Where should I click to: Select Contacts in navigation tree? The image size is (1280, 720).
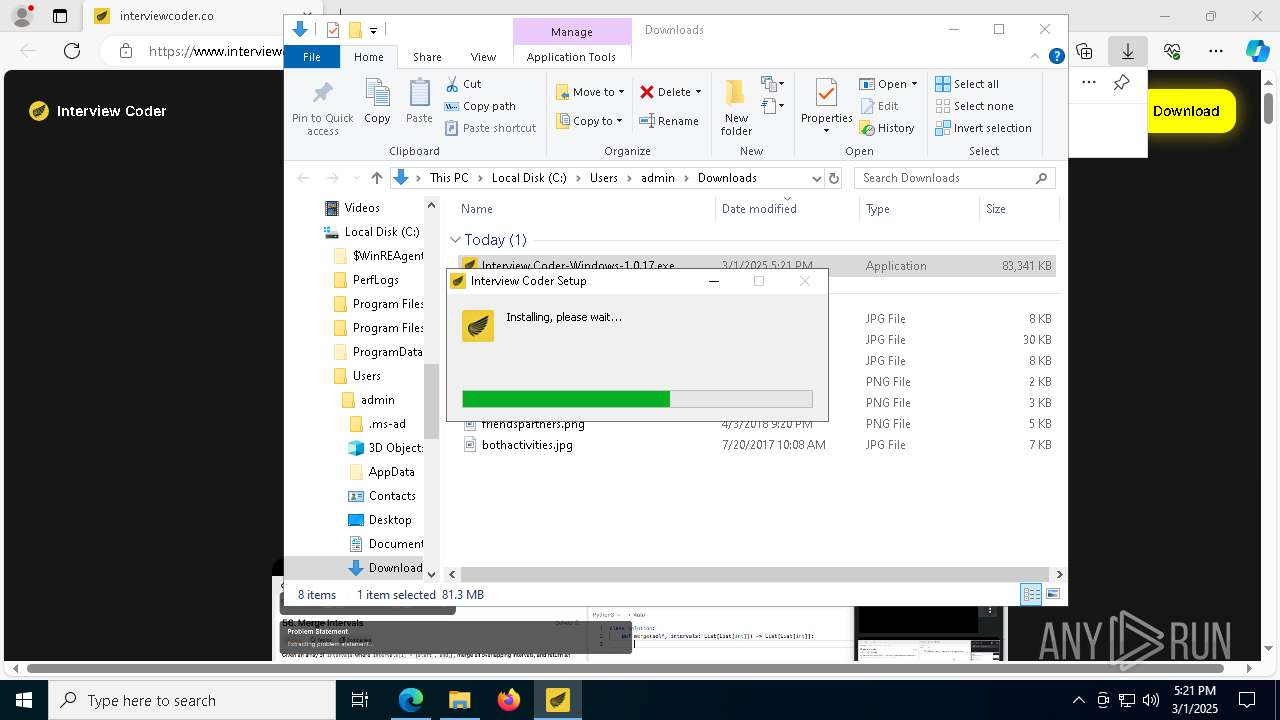[392, 496]
